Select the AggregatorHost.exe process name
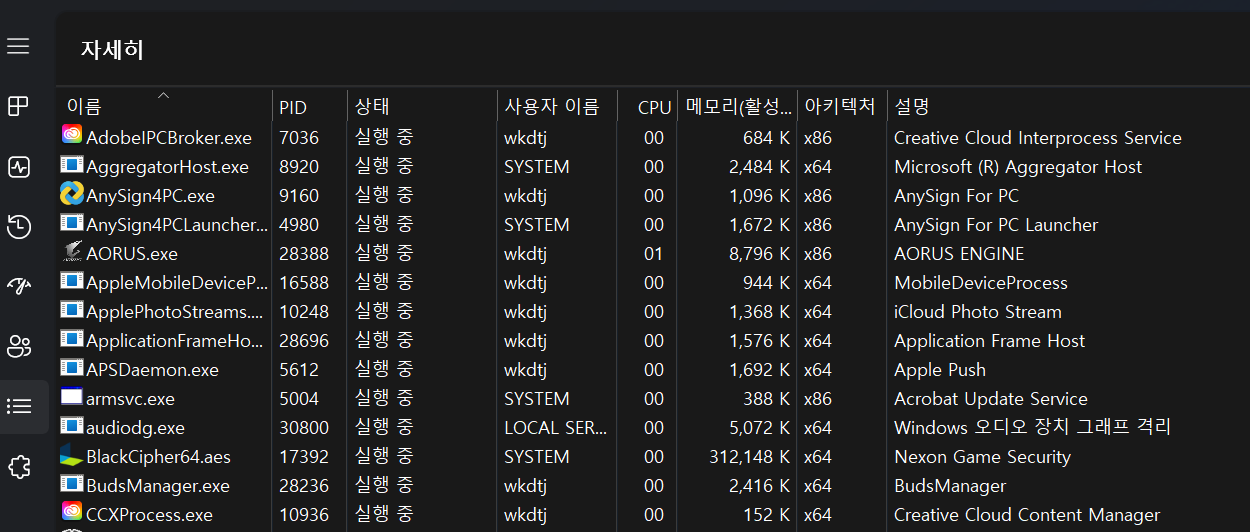This screenshot has height=532, width=1250. tap(167, 167)
